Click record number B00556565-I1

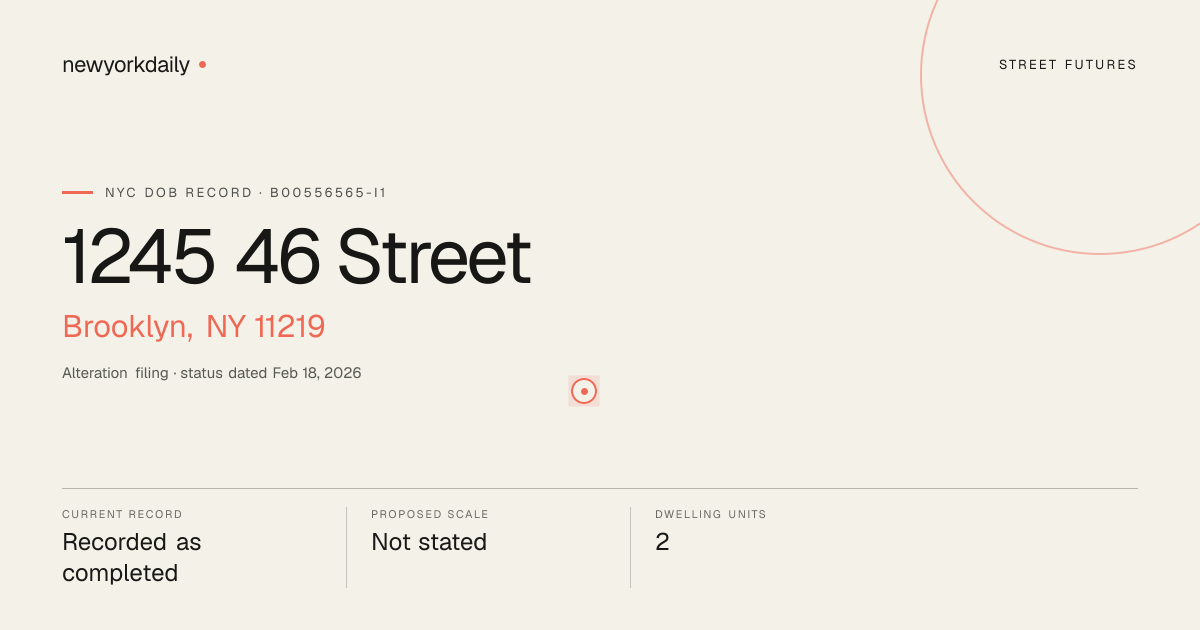tap(328, 192)
